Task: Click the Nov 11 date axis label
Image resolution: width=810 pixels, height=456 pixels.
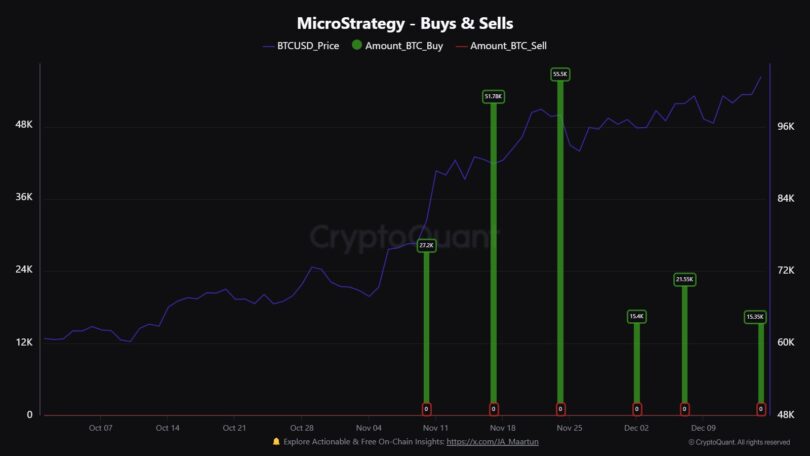Action: point(435,428)
